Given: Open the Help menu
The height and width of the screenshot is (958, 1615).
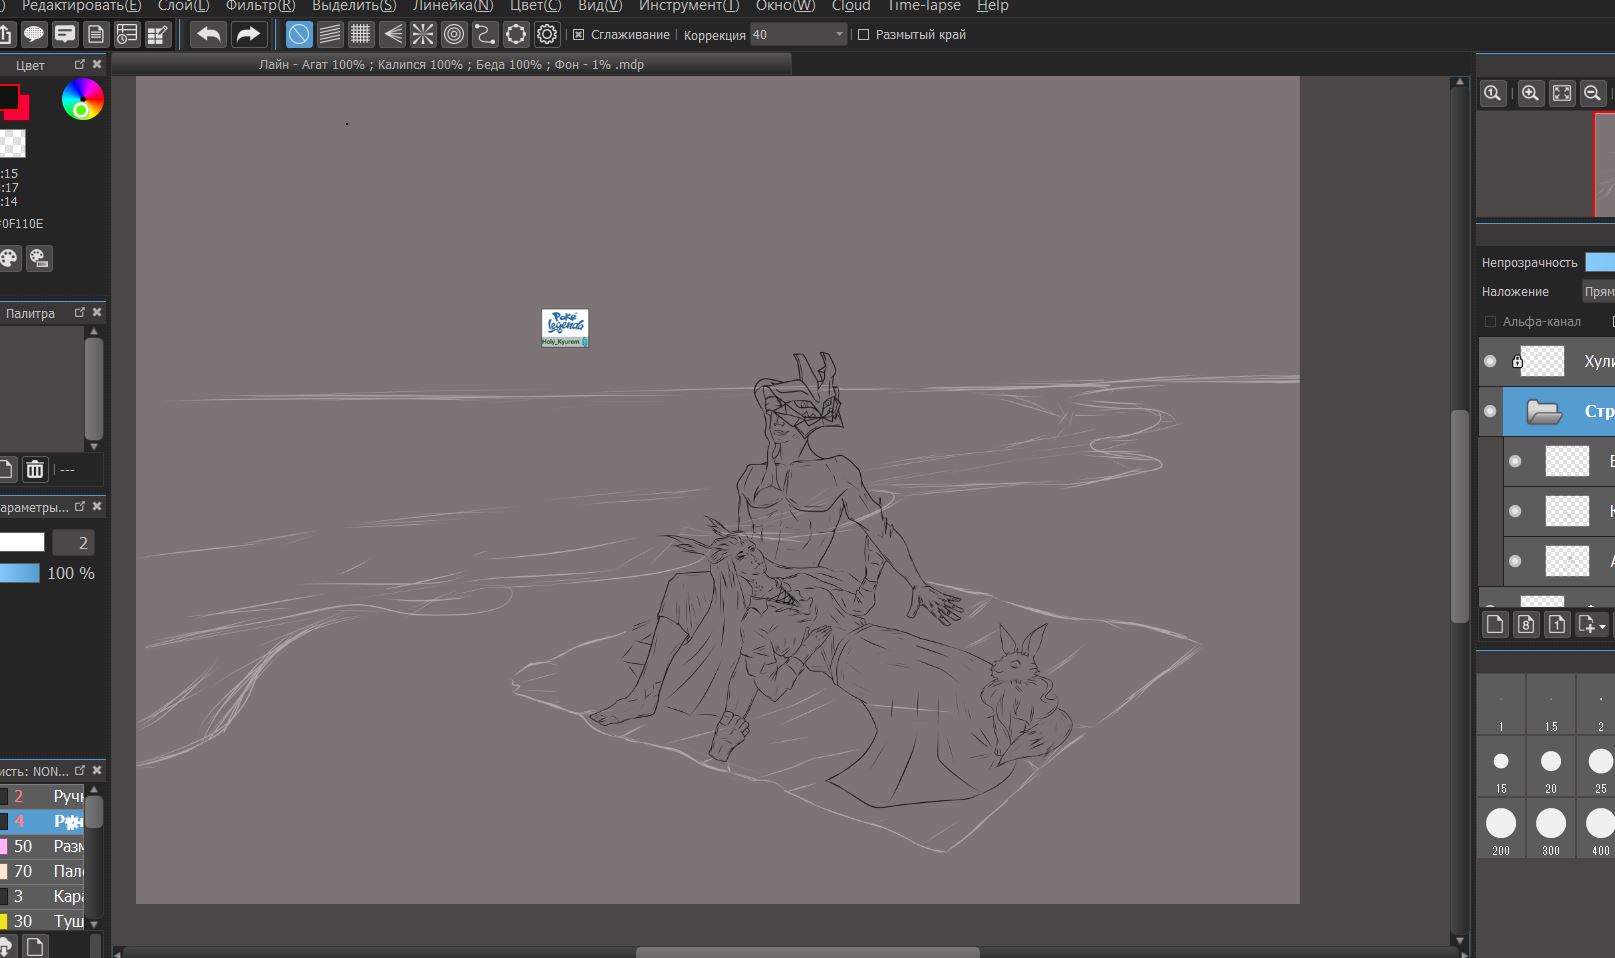Looking at the screenshot, I should (x=992, y=6).
